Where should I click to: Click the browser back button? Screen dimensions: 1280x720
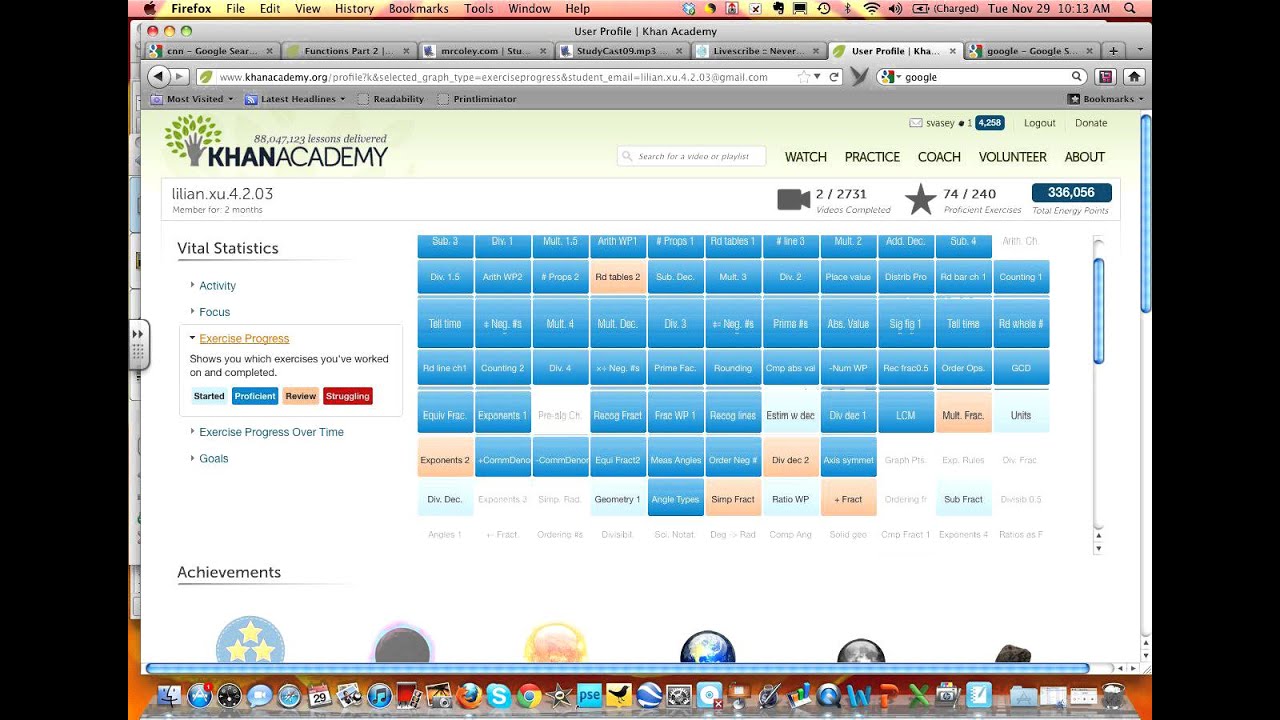coord(158,76)
